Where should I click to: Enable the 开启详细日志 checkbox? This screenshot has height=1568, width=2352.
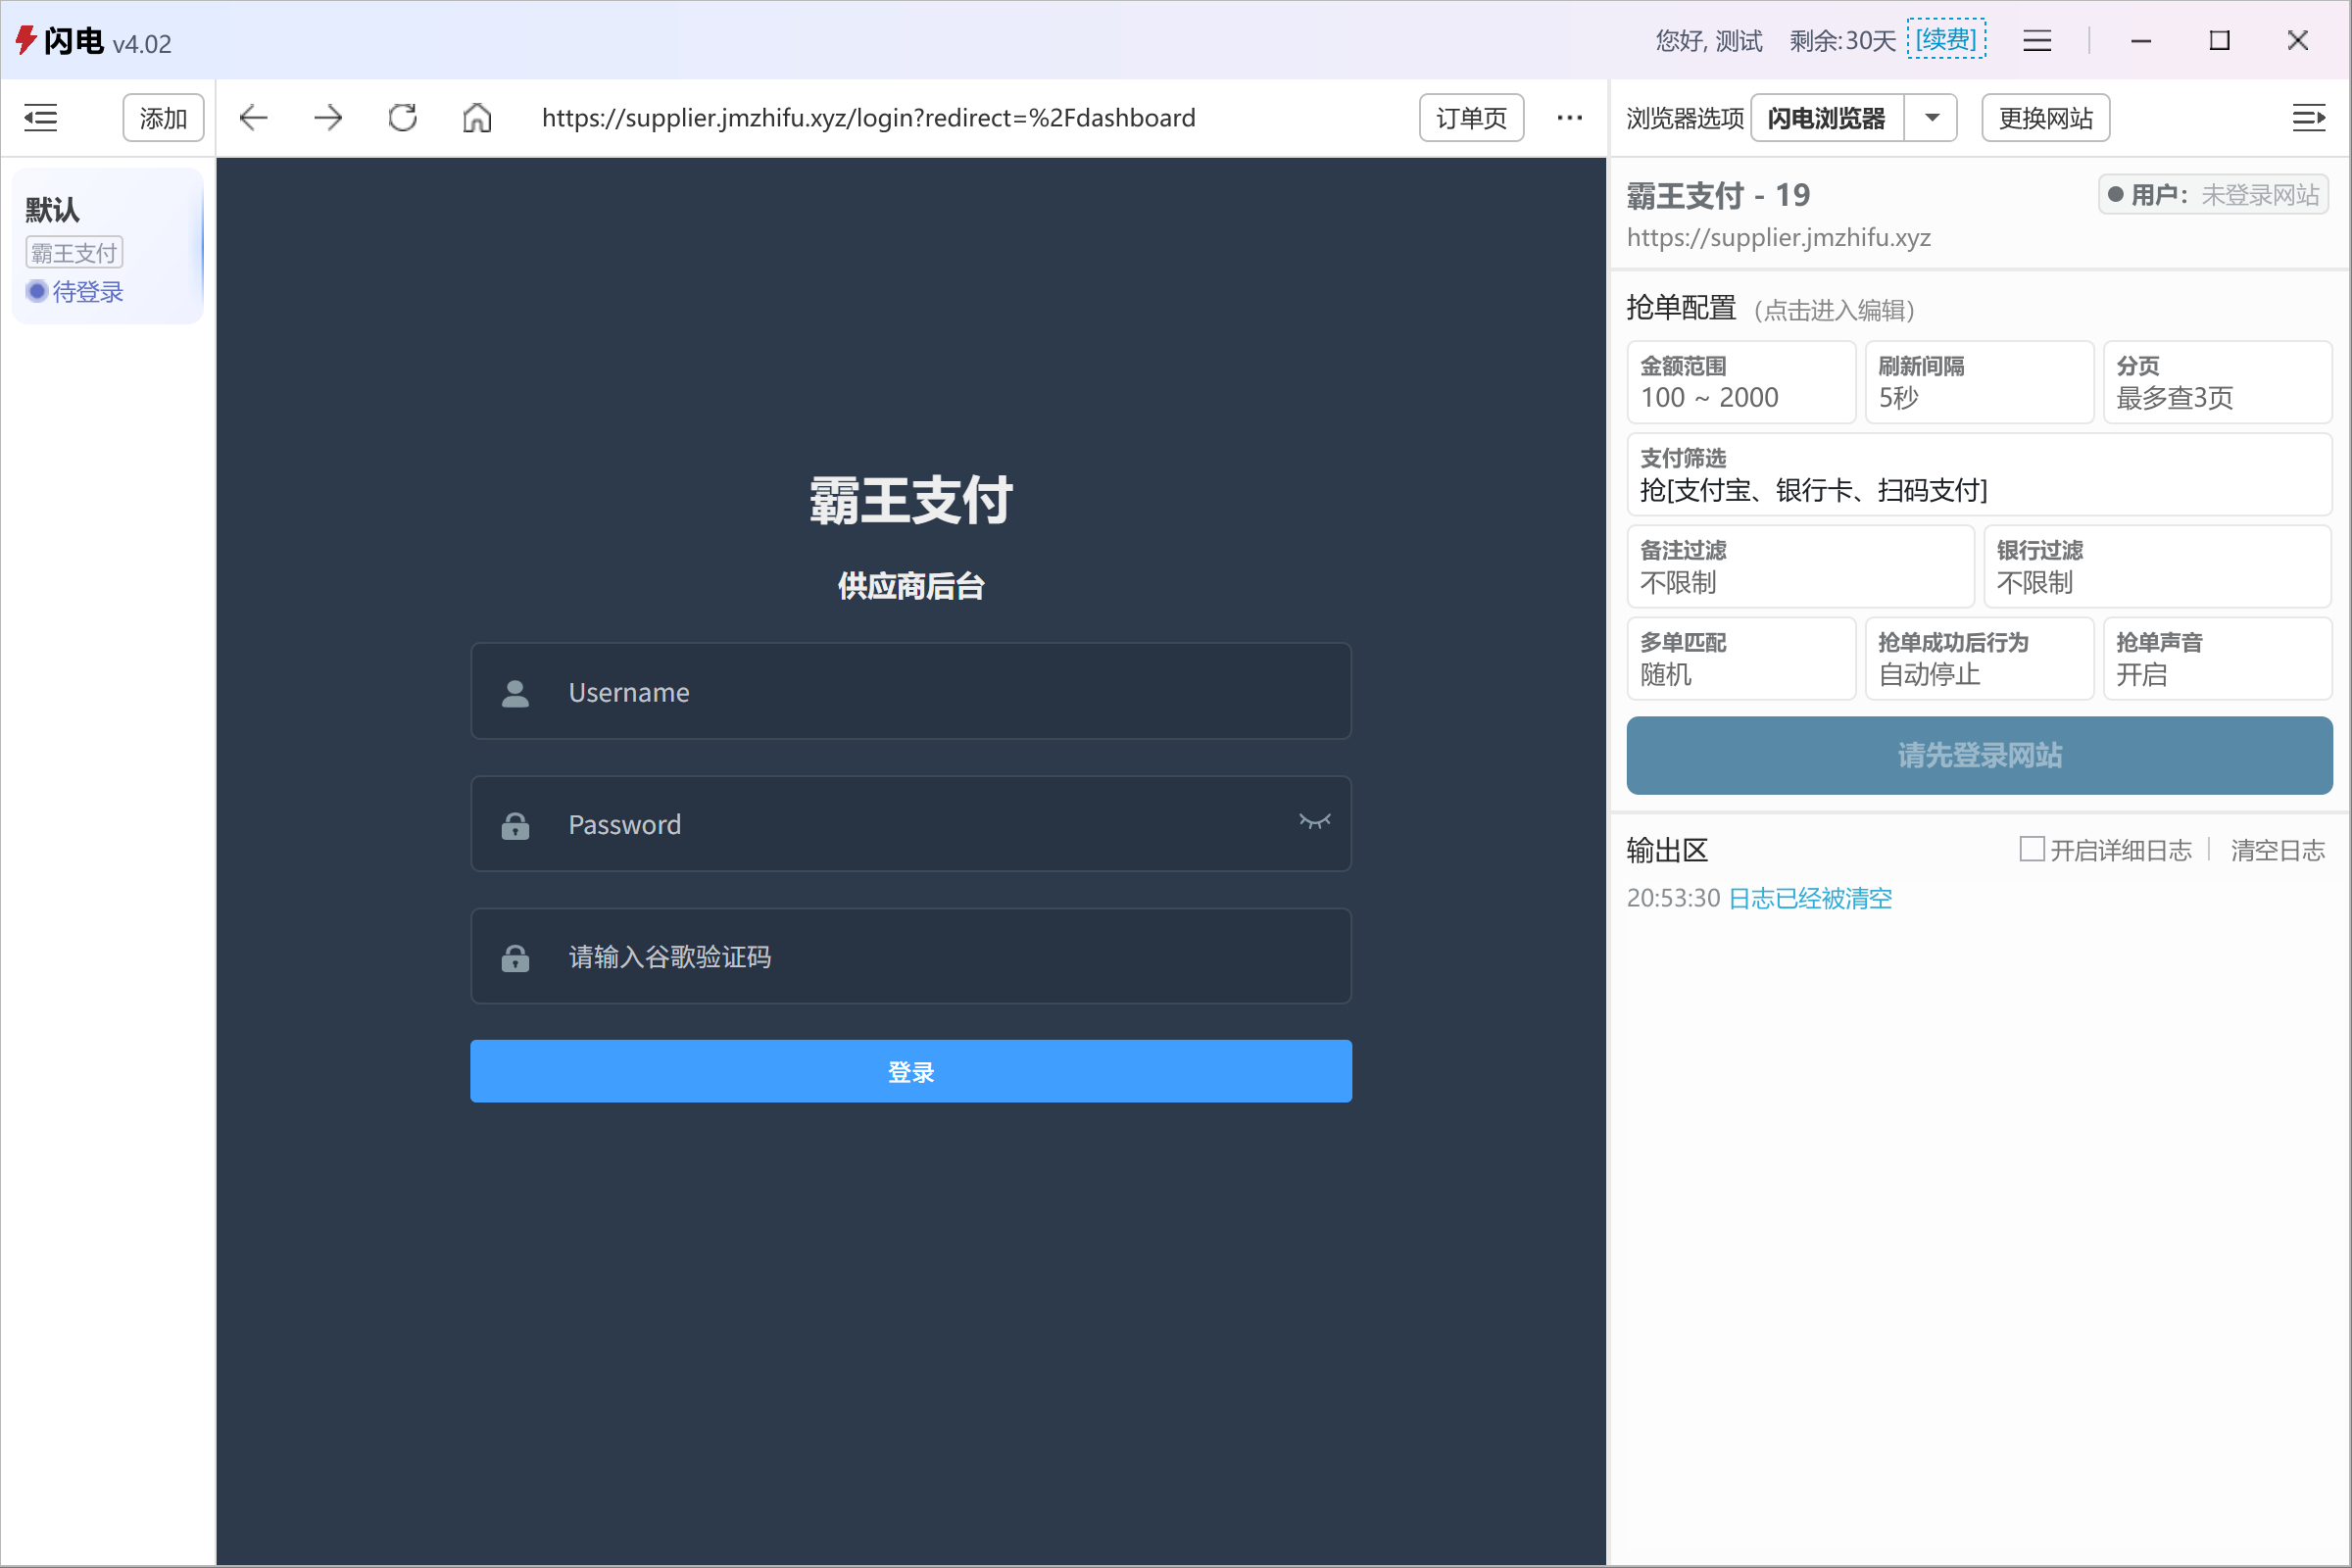2031,849
